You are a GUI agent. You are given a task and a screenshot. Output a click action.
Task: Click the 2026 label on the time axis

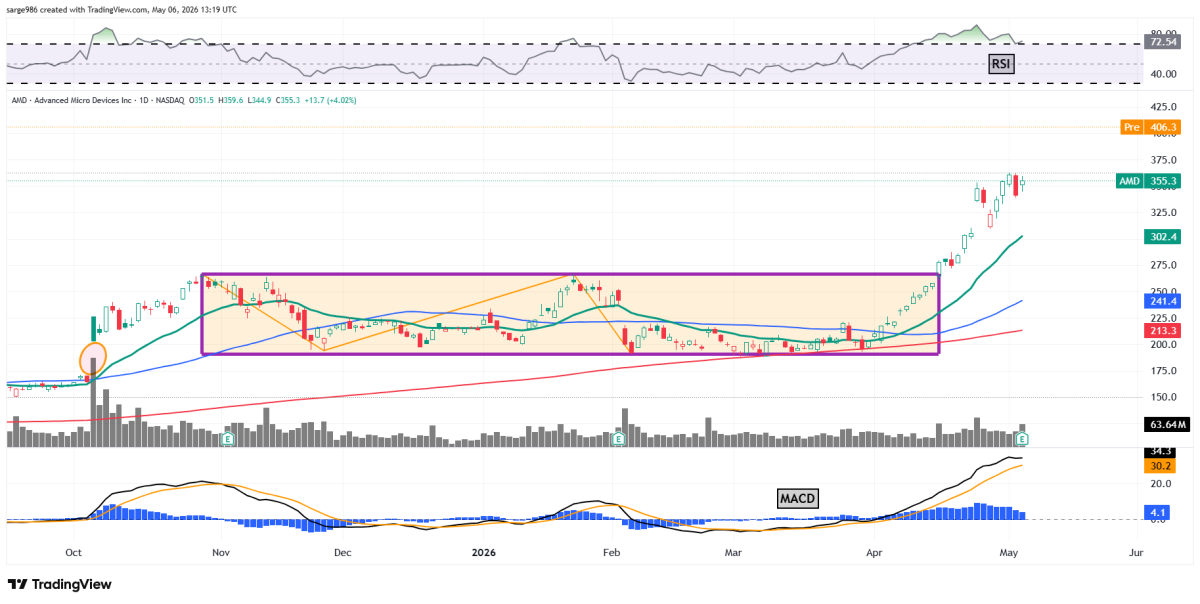[x=484, y=551]
